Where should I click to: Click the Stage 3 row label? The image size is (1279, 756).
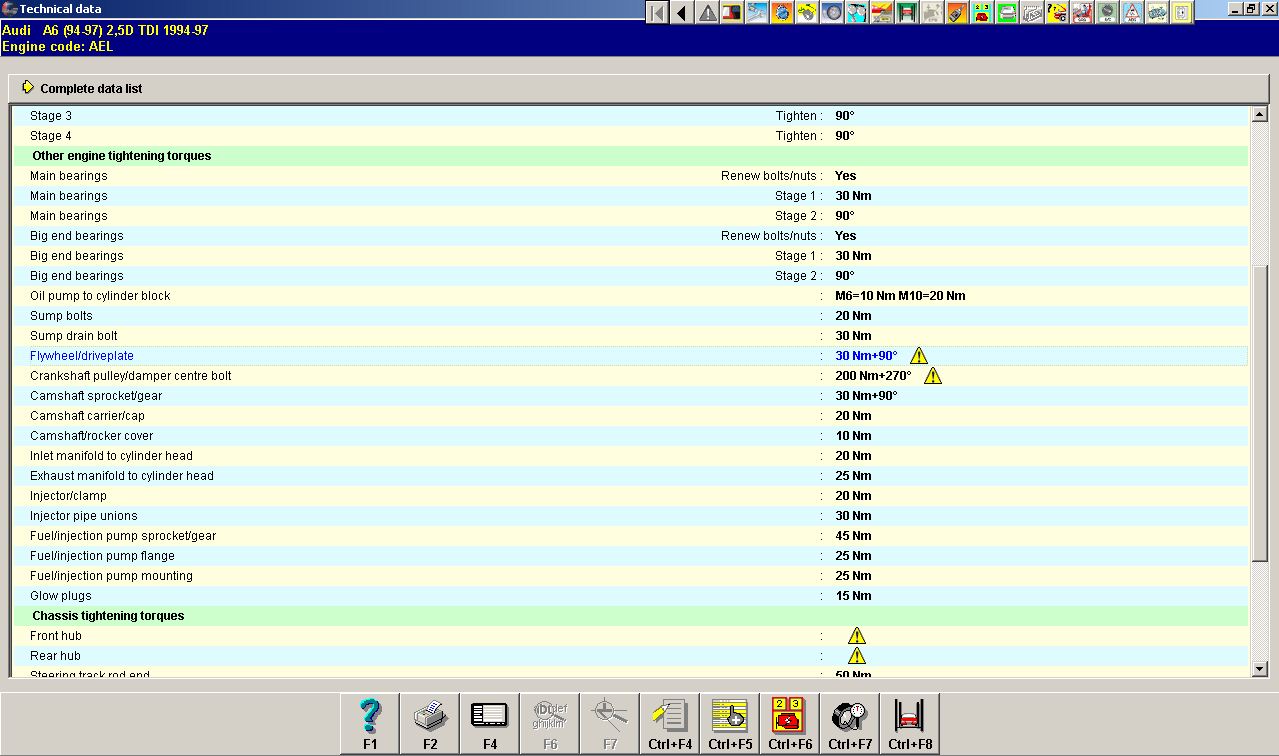point(51,116)
